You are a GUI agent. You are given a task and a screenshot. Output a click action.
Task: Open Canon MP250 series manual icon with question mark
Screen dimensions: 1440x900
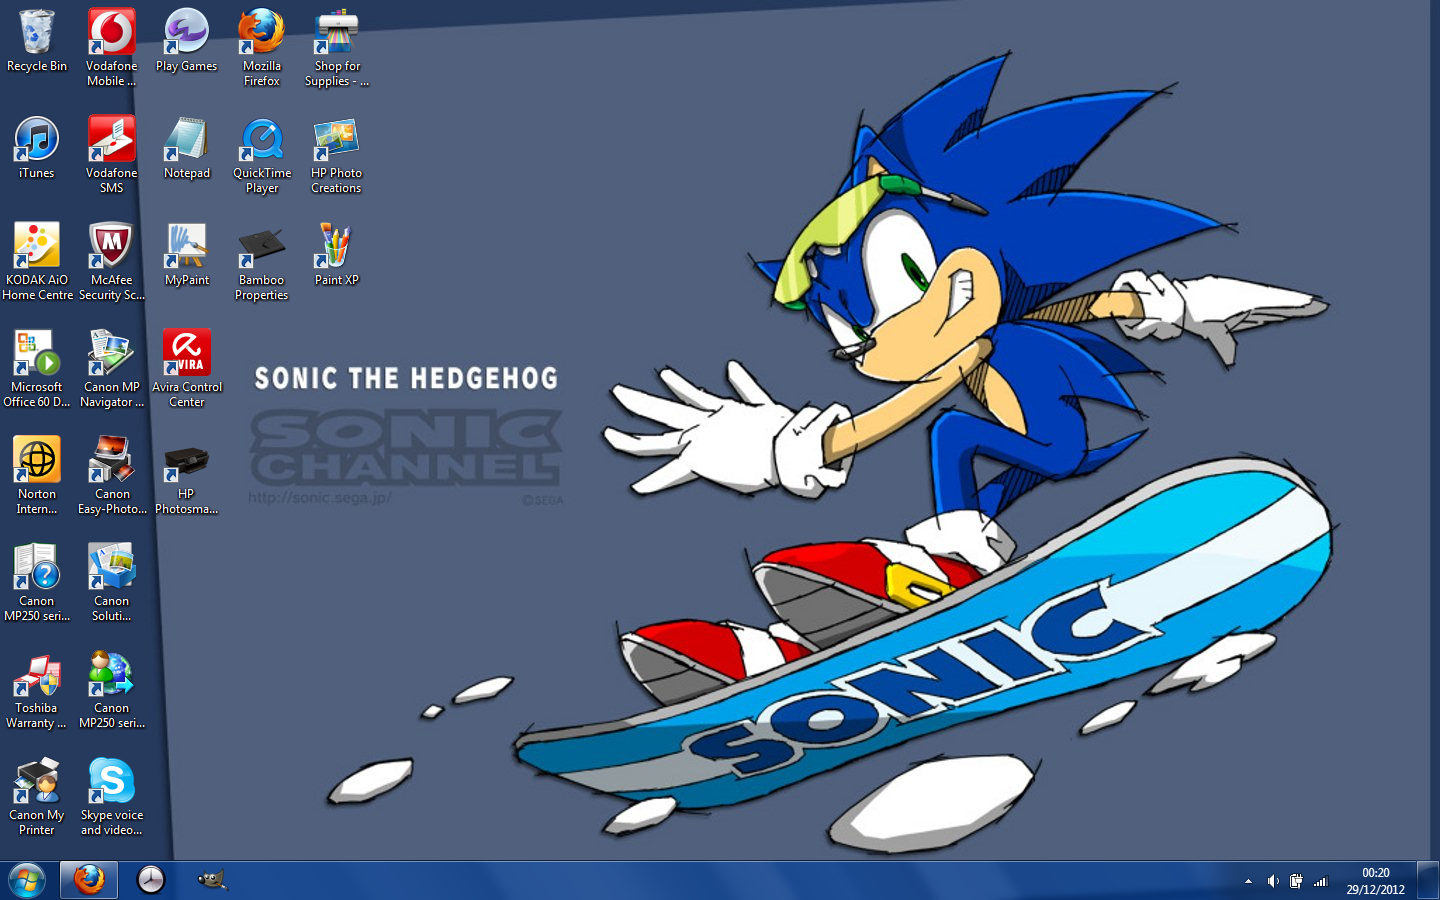(37, 583)
